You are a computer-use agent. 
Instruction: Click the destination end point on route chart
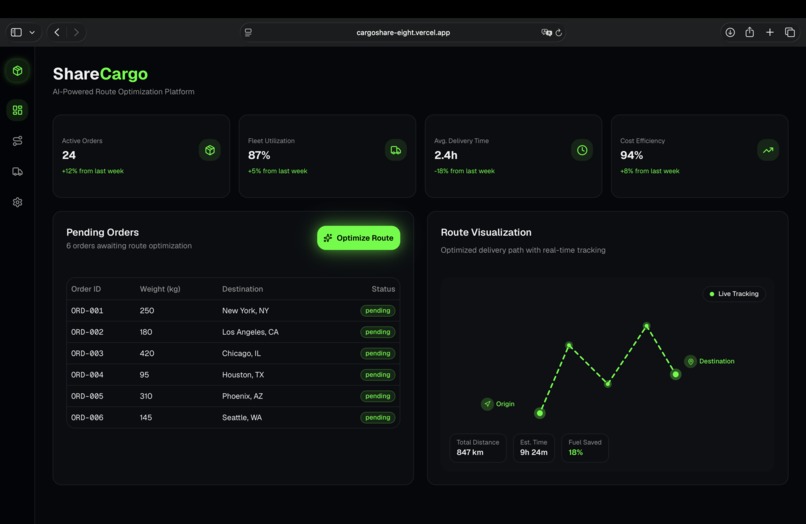pyautogui.click(x=675, y=374)
